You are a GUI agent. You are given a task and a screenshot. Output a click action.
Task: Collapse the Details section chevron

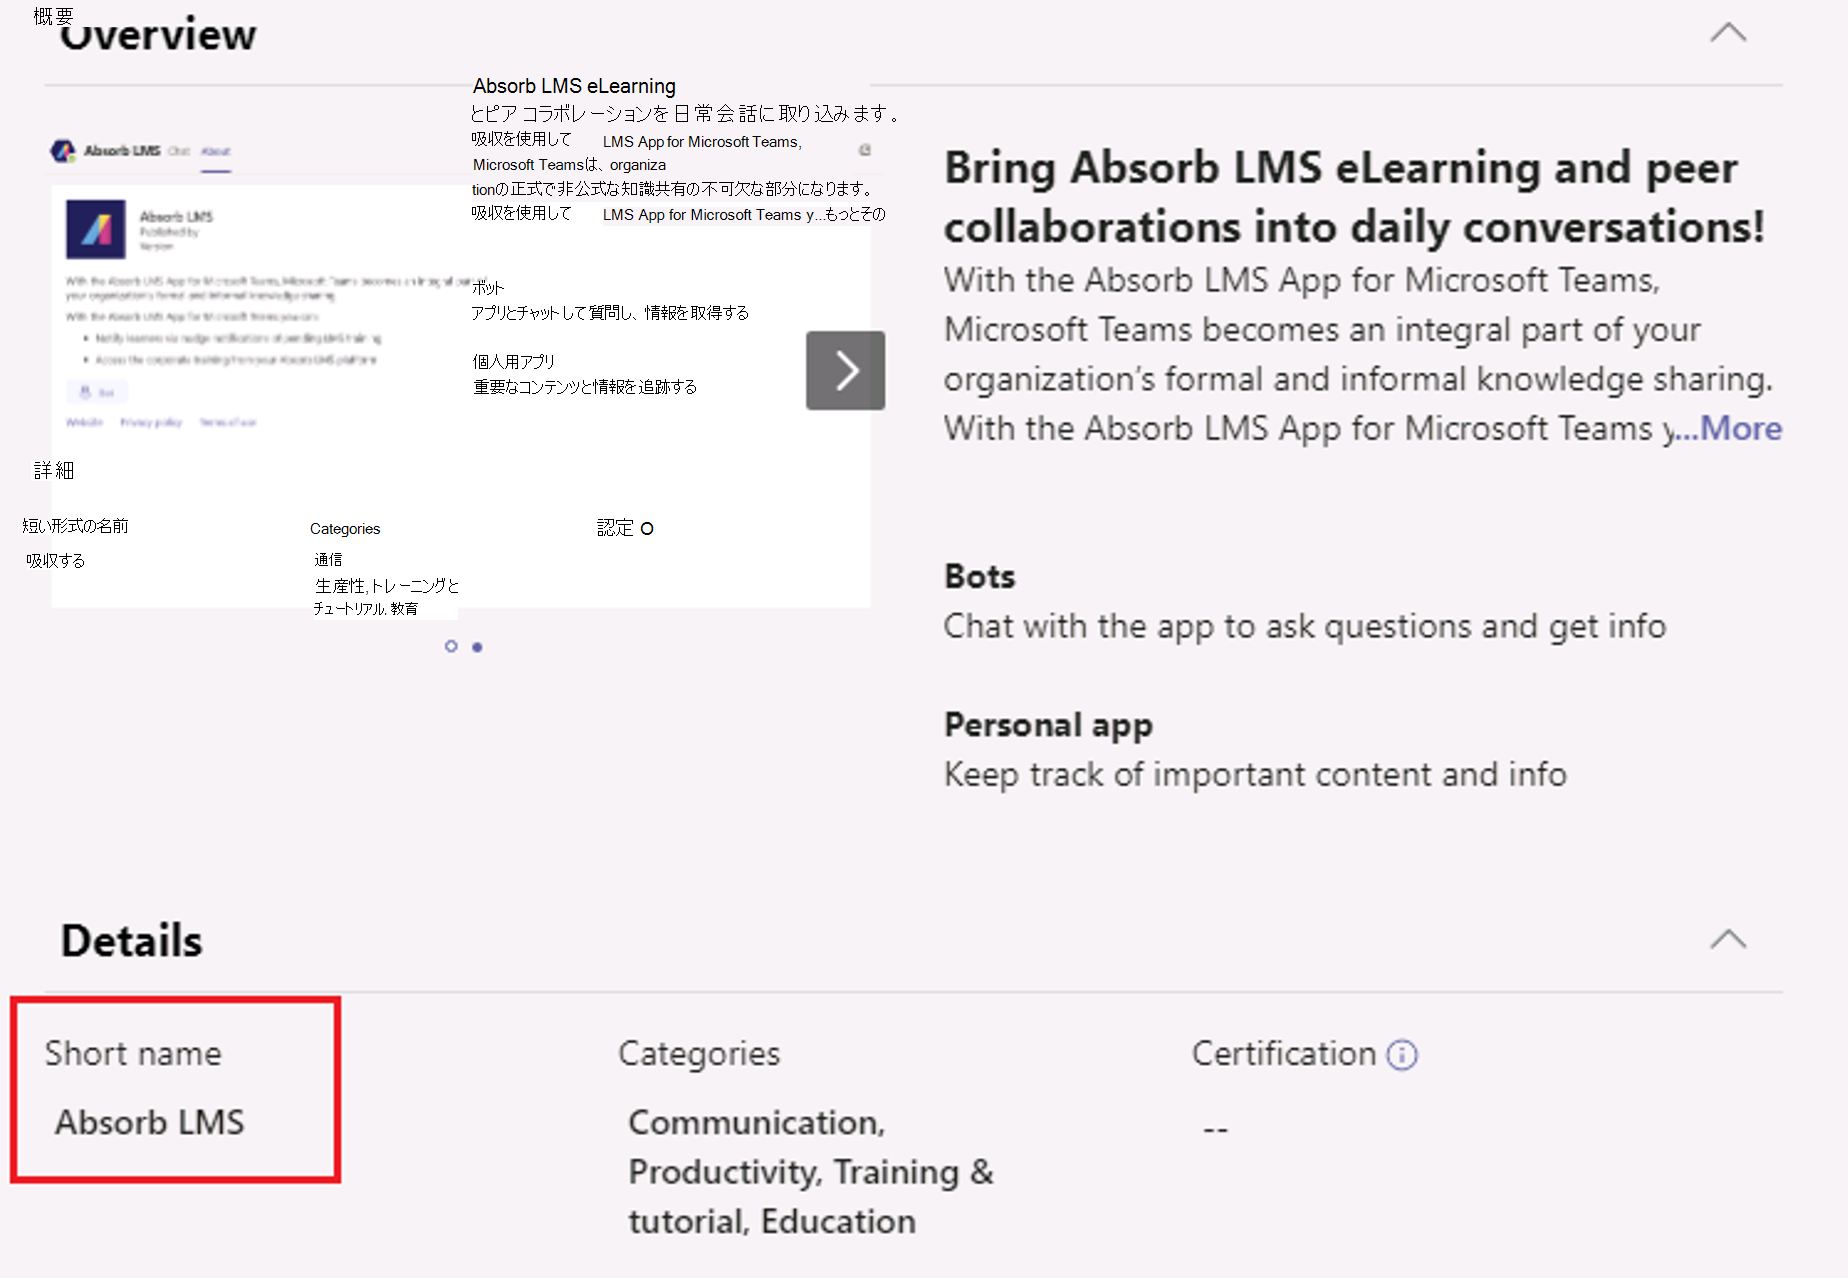(x=1727, y=939)
